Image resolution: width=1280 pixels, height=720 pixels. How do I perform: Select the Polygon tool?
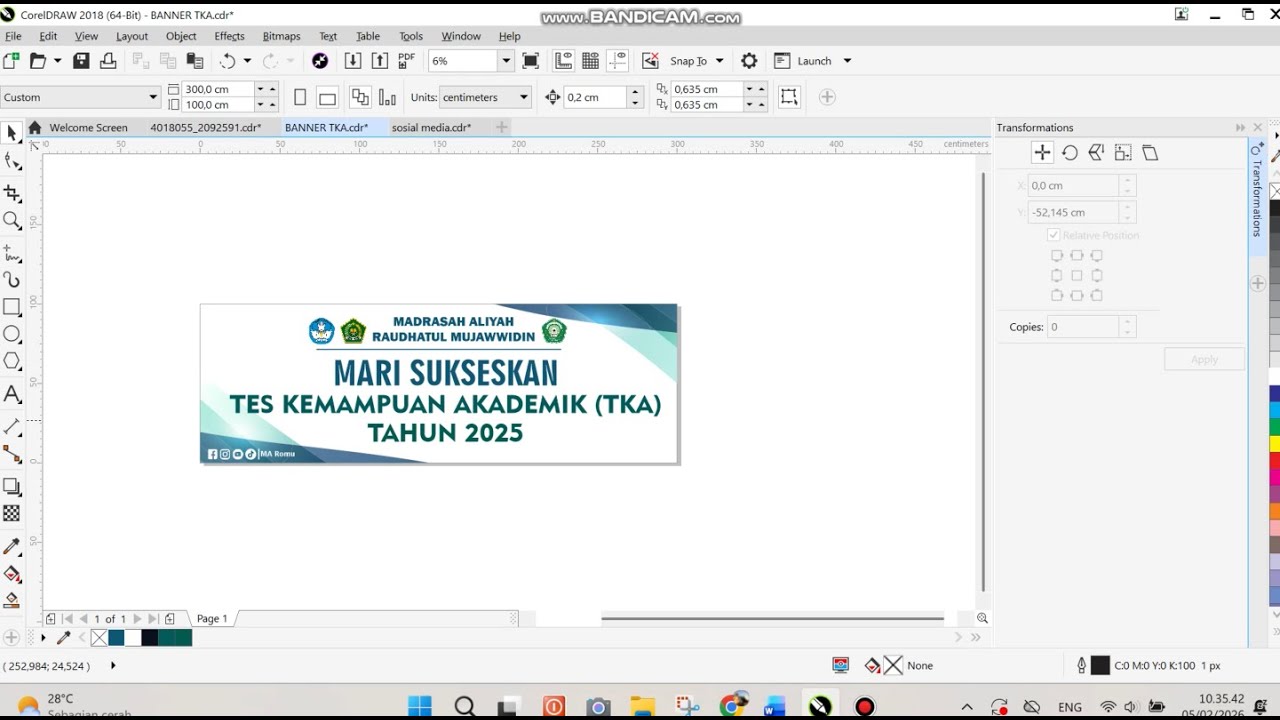click(12, 361)
